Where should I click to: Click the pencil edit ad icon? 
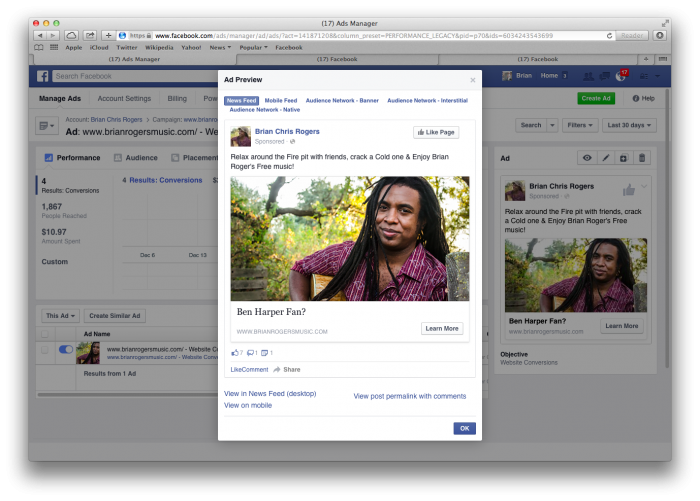click(605, 158)
